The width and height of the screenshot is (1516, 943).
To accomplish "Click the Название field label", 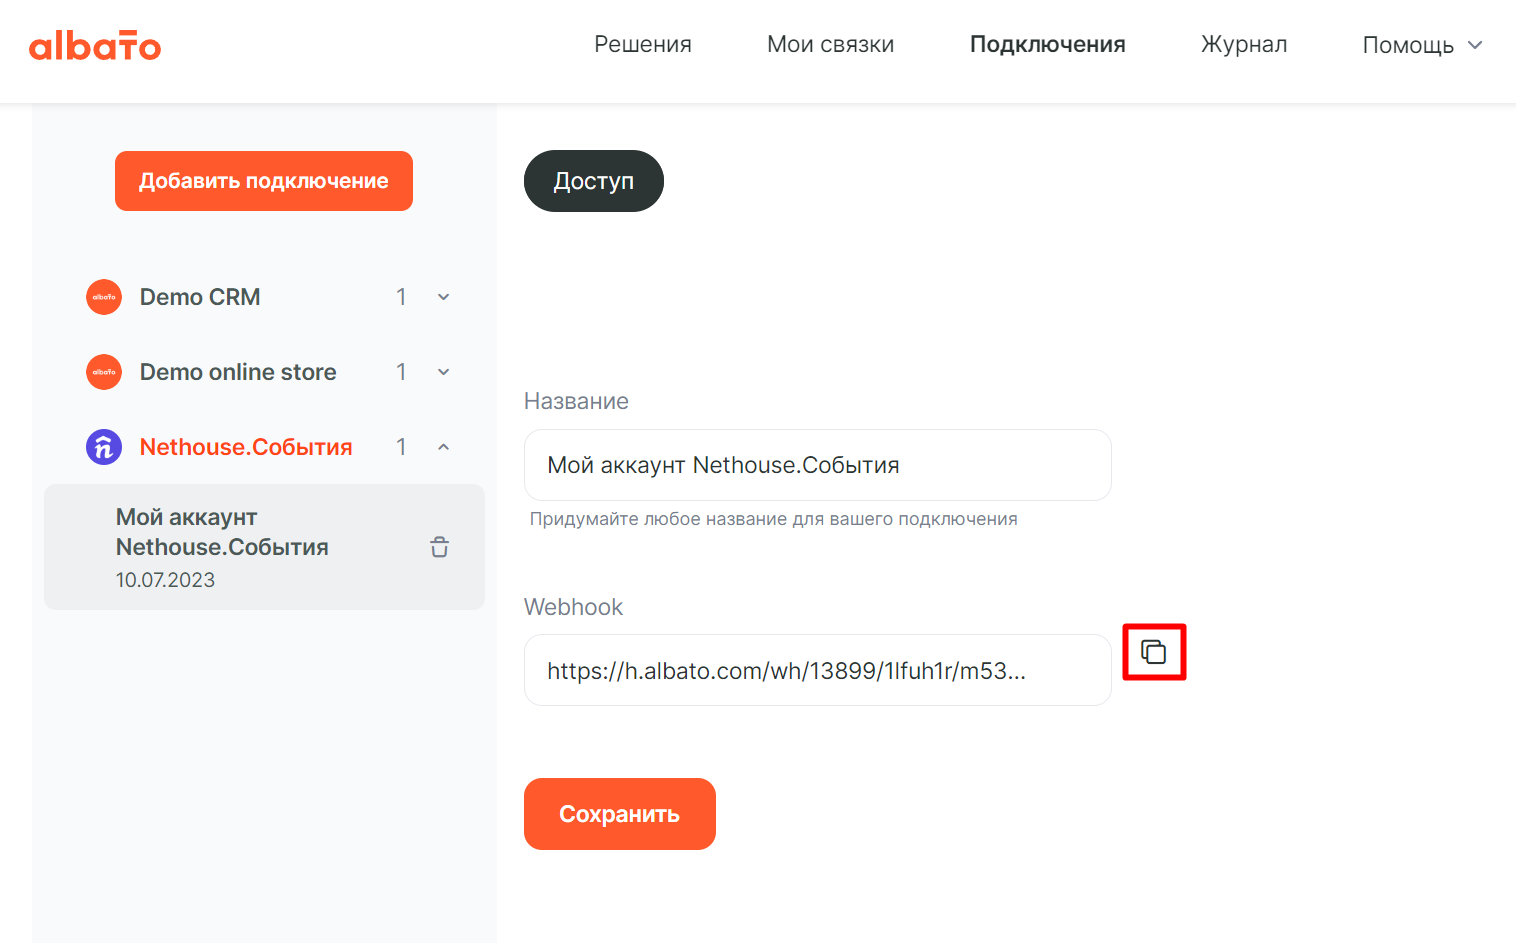I will 576,401.
